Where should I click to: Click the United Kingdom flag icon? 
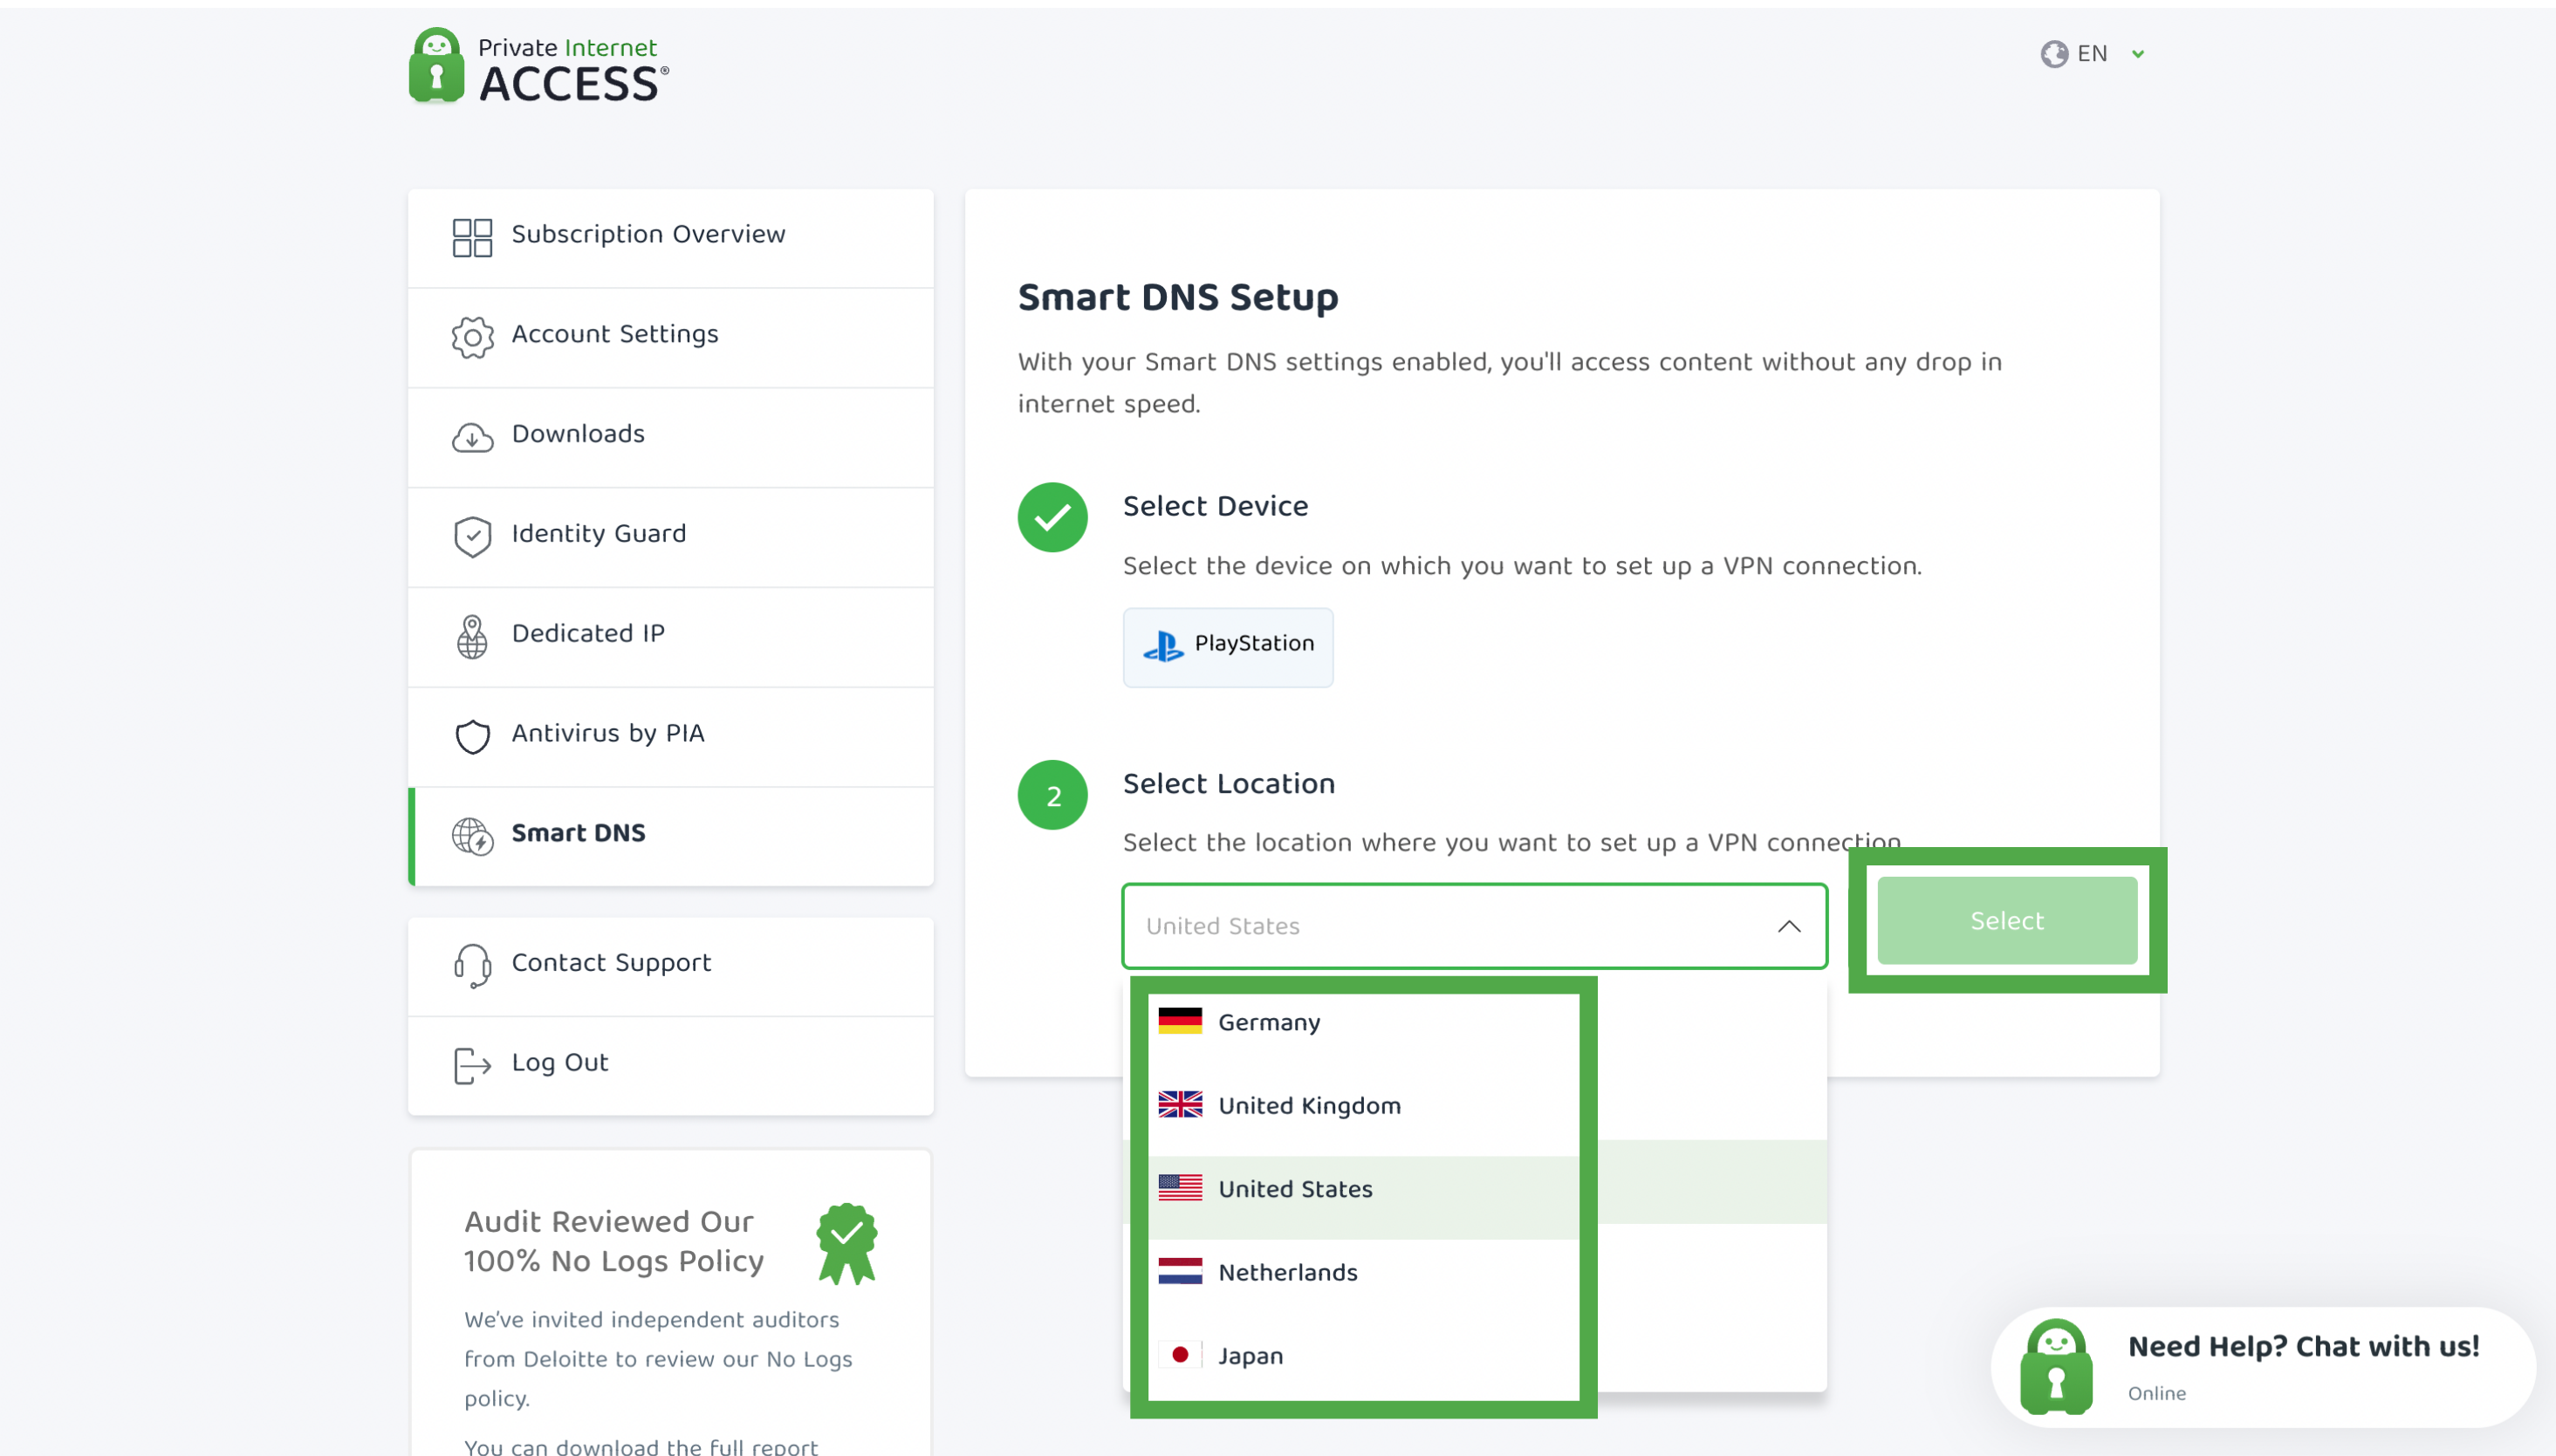pyautogui.click(x=1180, y=1104)
